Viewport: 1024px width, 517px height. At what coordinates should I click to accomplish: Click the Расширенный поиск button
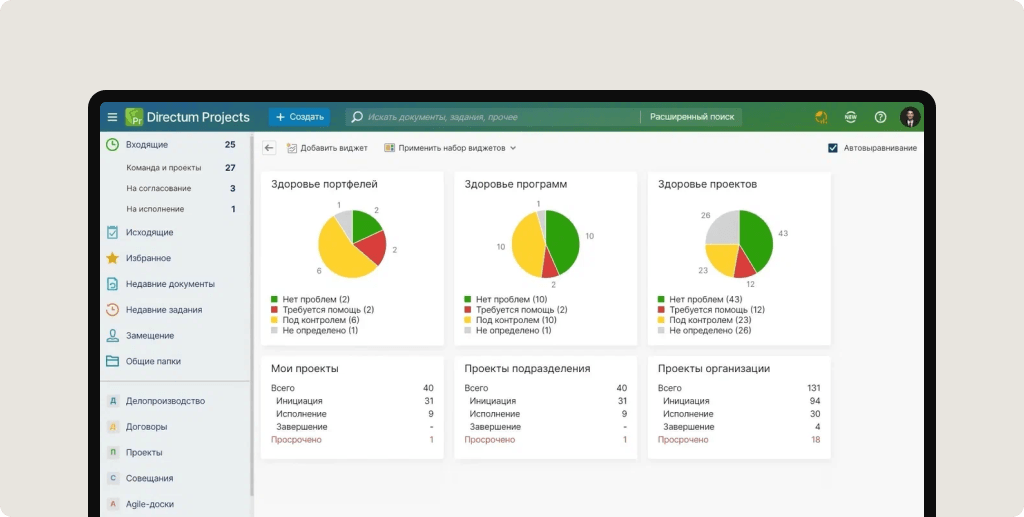692,117
